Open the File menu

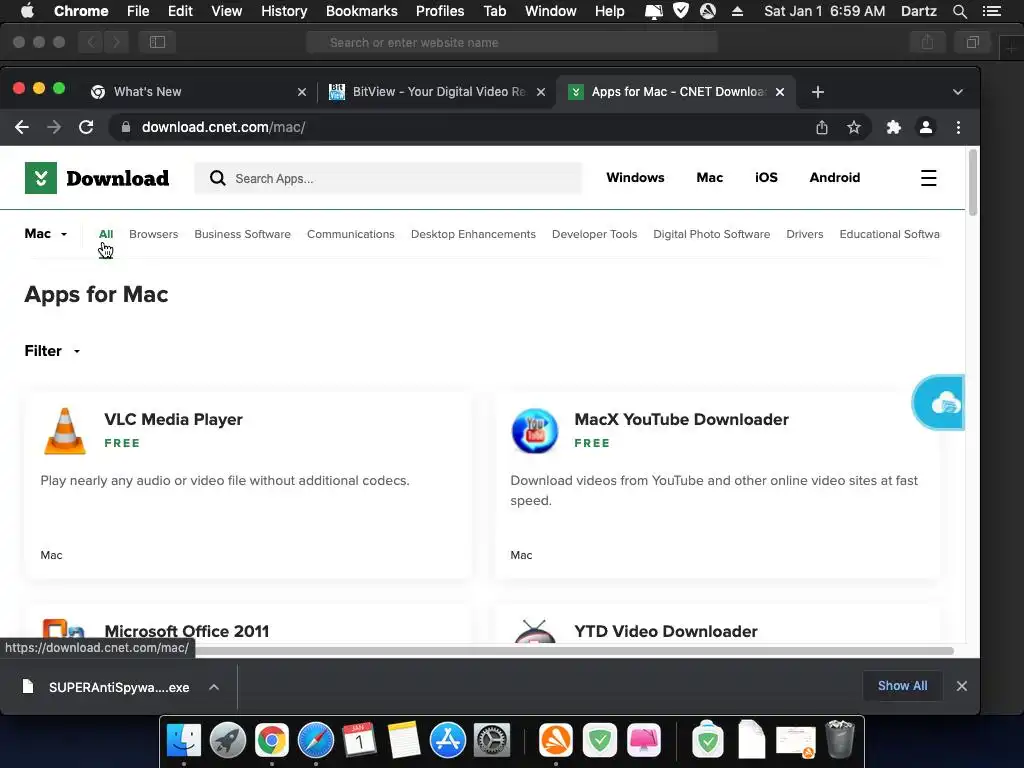coord(138,11)
